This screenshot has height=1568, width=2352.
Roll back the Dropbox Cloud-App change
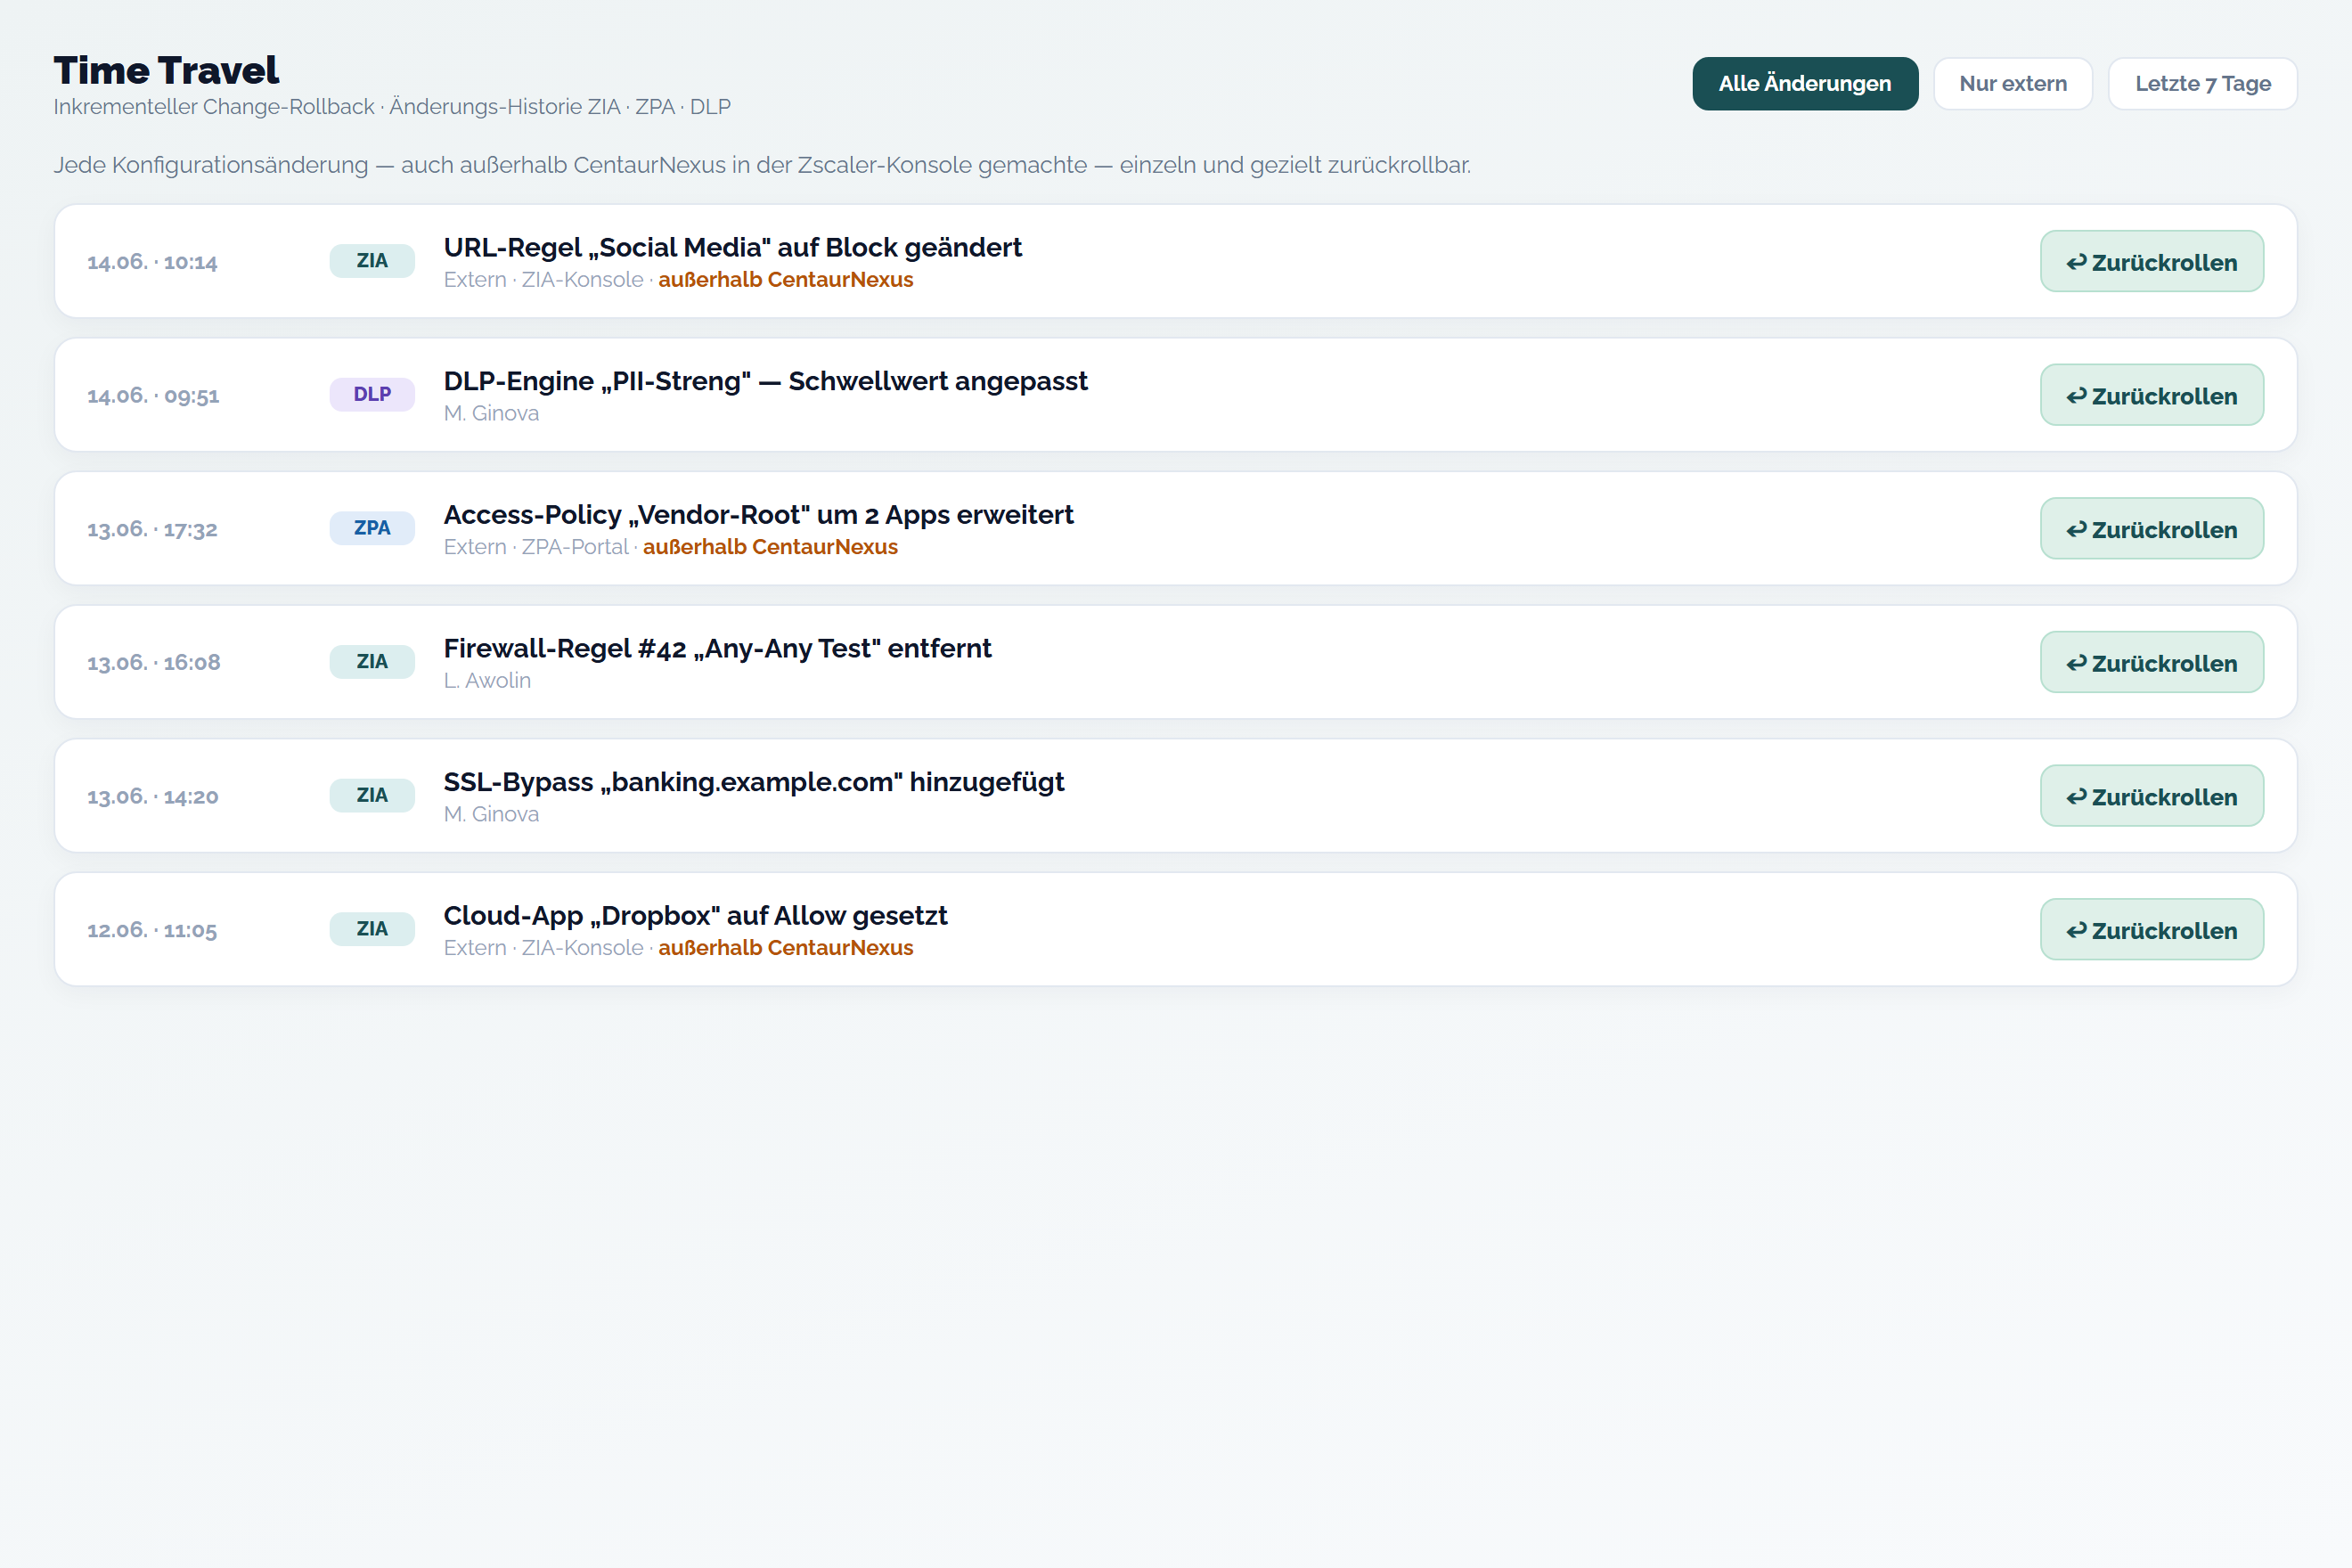[x=2152, y=930]
